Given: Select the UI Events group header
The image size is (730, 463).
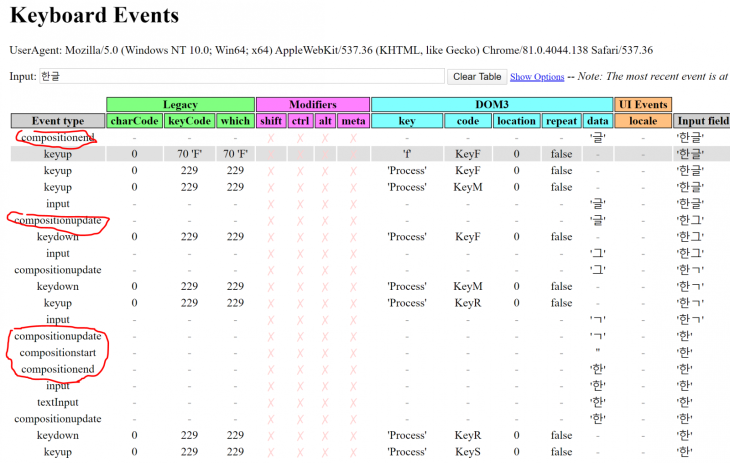Looking at the screenshot, I should (x=643, y=104).
